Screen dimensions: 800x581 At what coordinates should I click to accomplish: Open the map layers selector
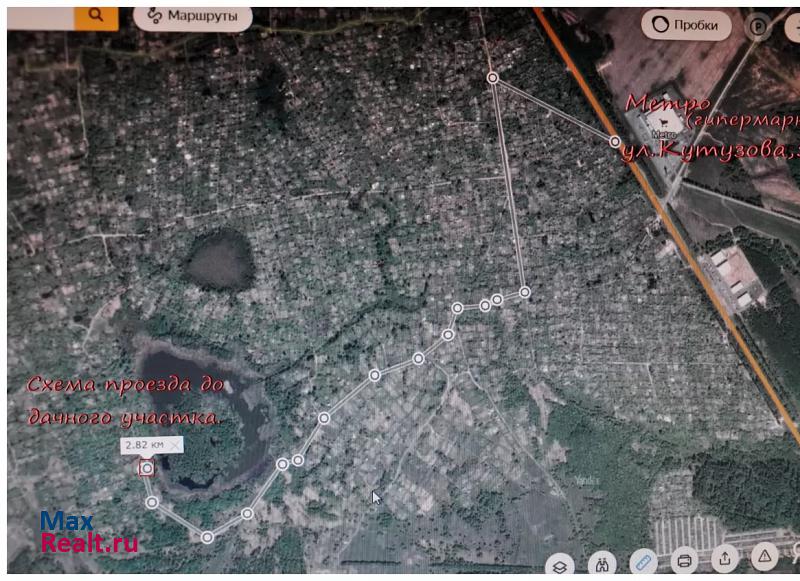click(x=561, y=562)
